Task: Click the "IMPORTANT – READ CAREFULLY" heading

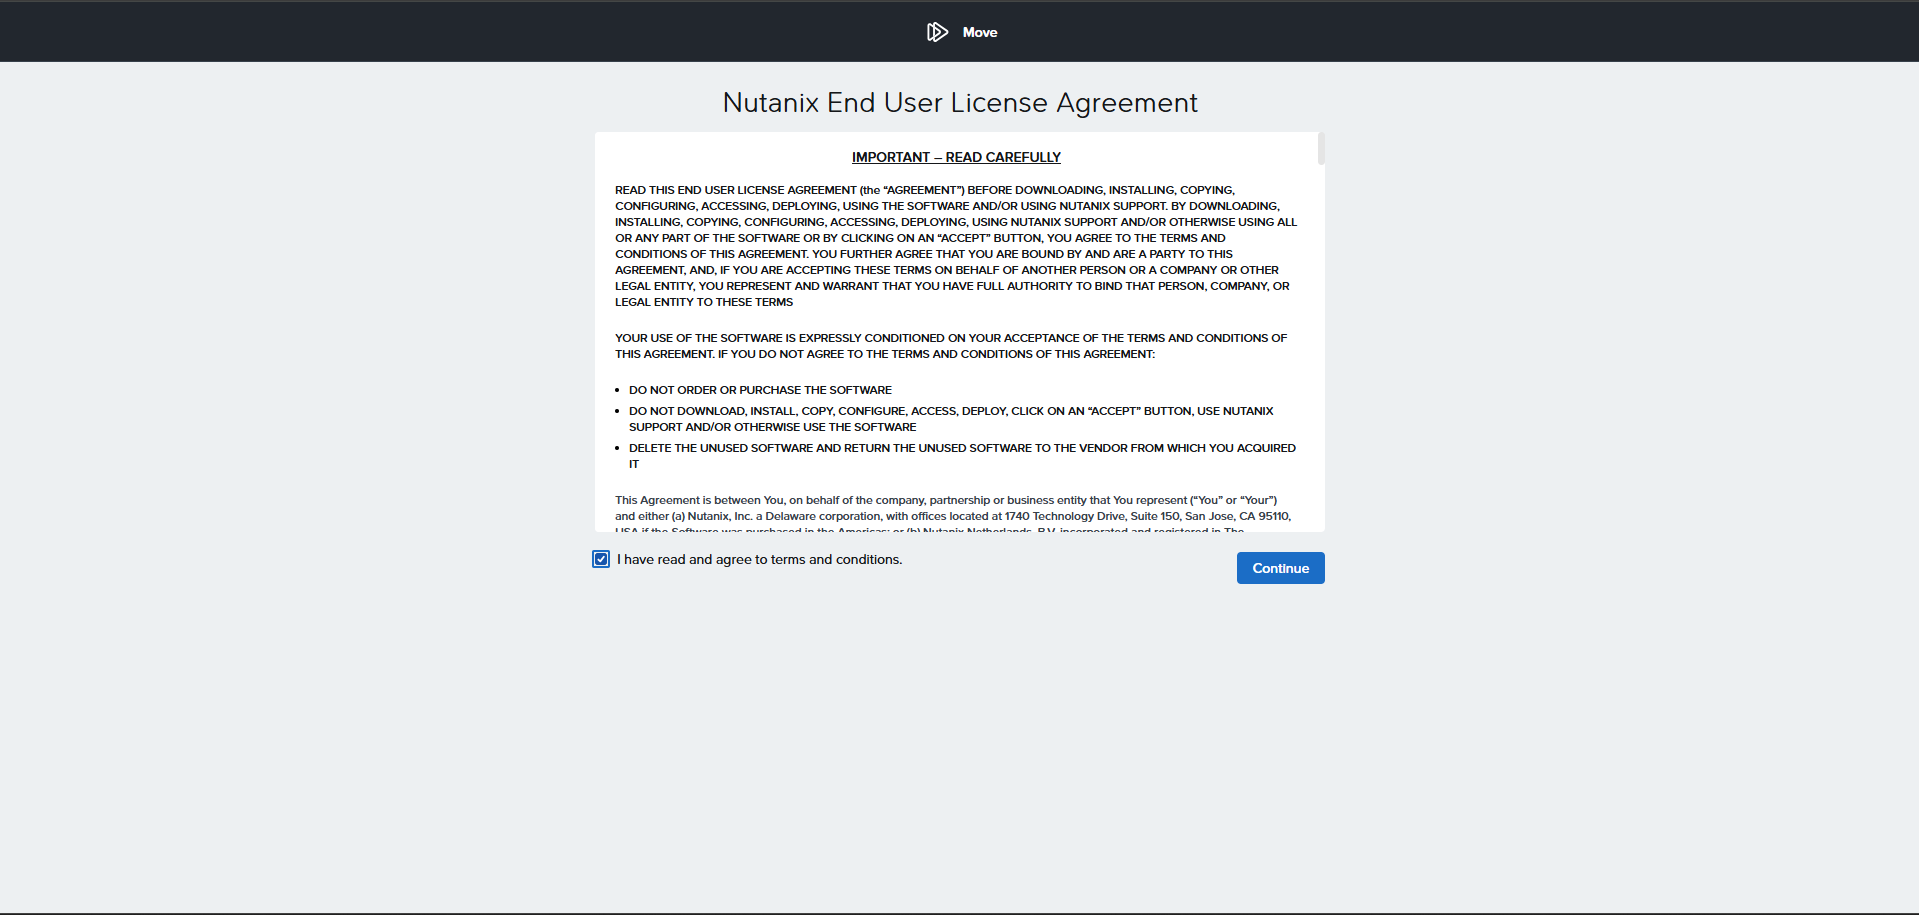Action: point(956,157)
